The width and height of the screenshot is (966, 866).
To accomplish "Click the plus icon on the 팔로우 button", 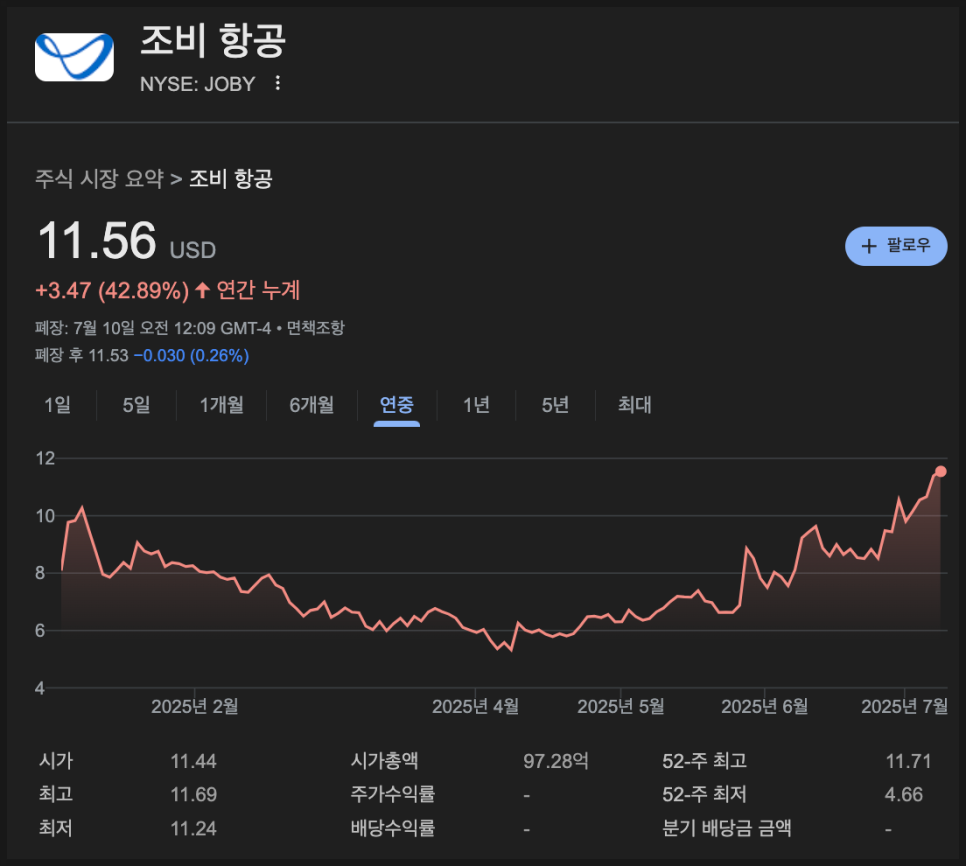I will pos(870,246).
